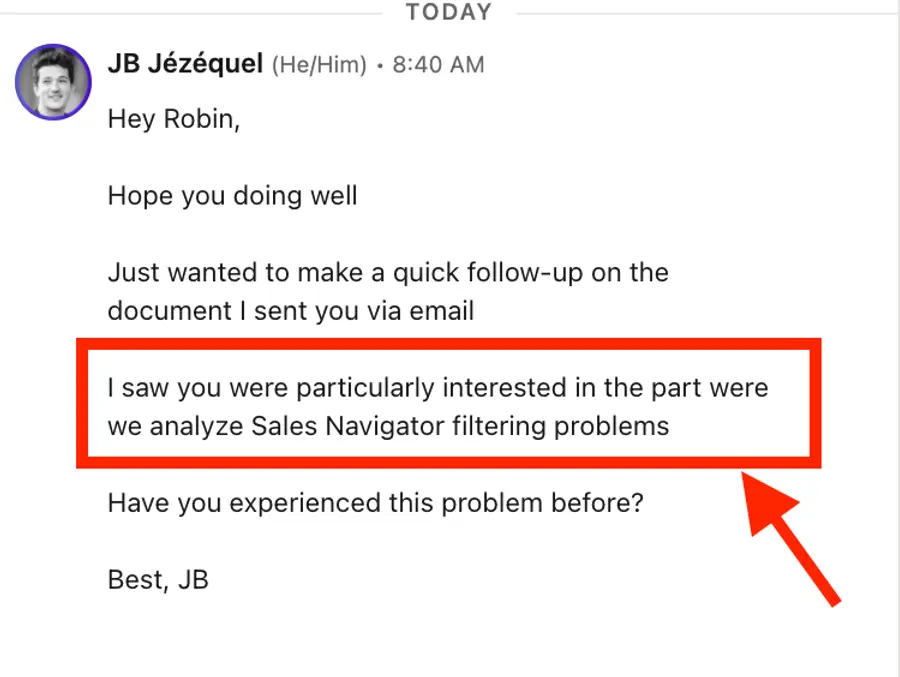
Task: Select the question Have you experienced this problem
Action: (x=375, y=503)
